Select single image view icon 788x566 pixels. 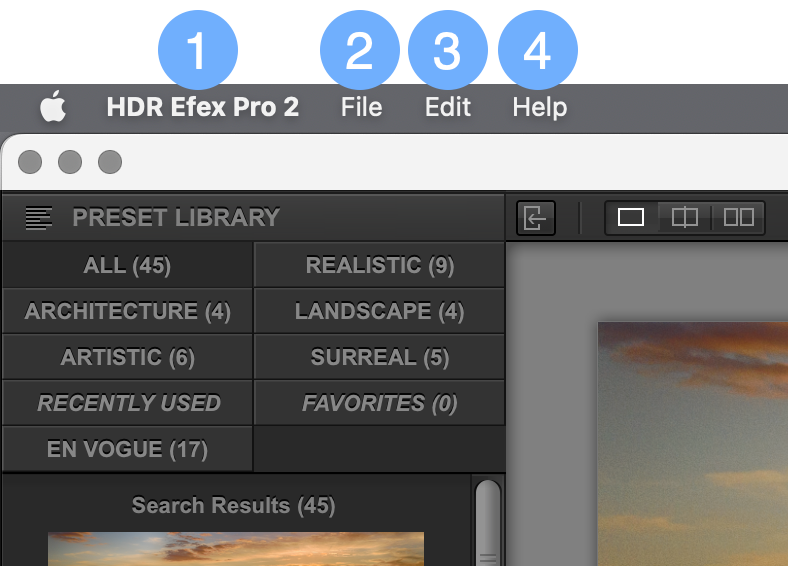(631, 218)
